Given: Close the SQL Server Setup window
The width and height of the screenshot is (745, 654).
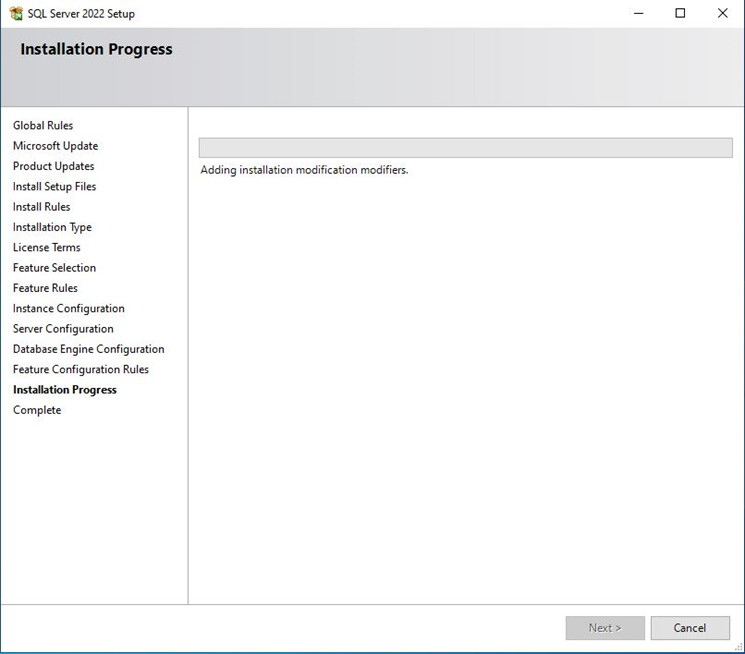Looking at the screenshot, I should pyautogui.click(x=723, y=13).
